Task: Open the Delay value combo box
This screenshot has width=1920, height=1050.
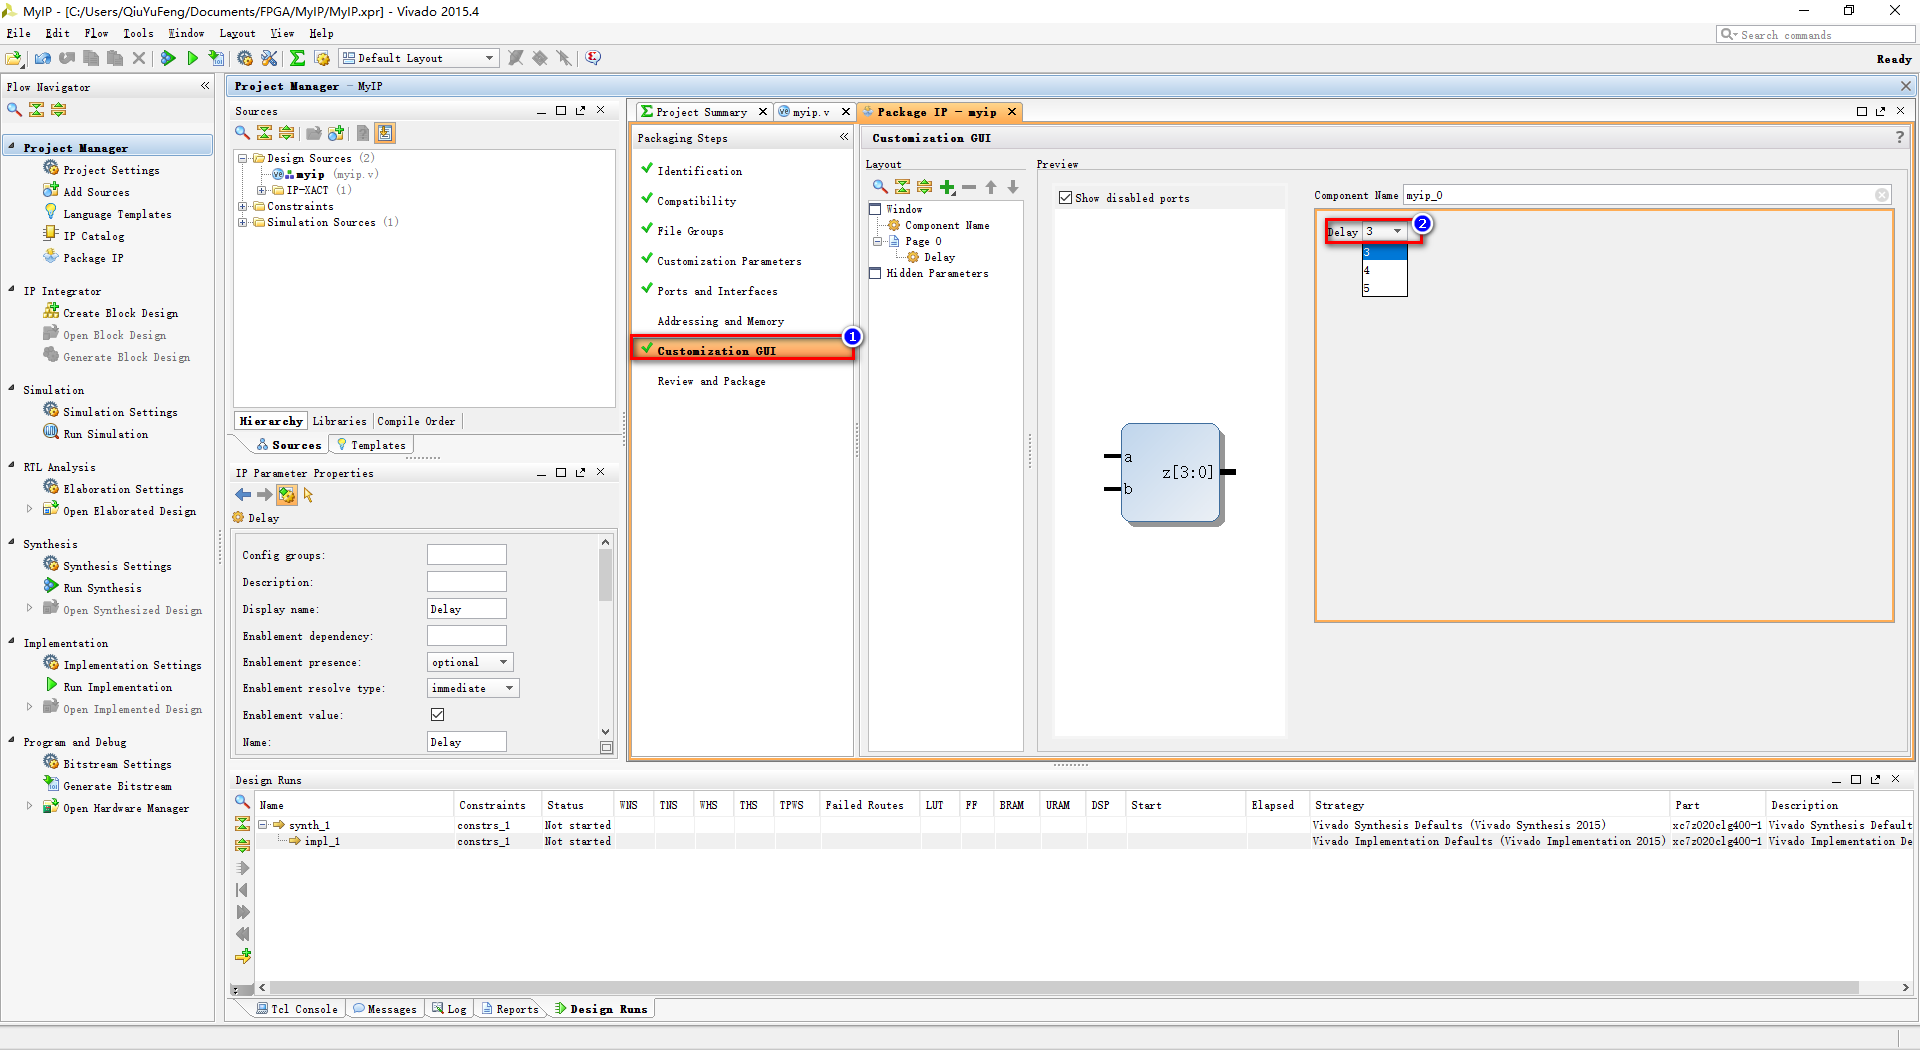Action: [1385, 232]
